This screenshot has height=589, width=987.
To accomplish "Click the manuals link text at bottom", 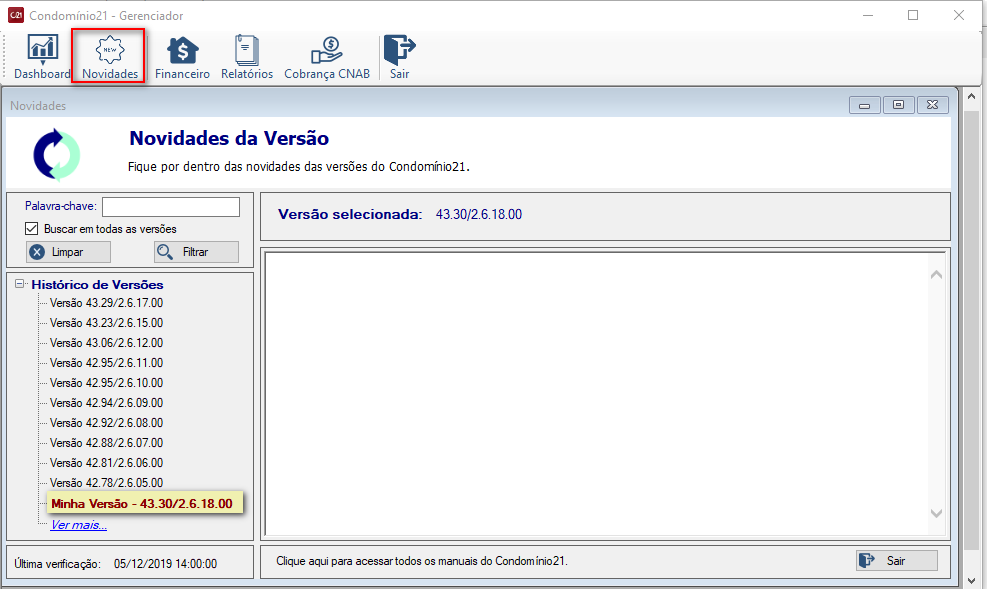I will pyautogui.click(x=422, y=561).
